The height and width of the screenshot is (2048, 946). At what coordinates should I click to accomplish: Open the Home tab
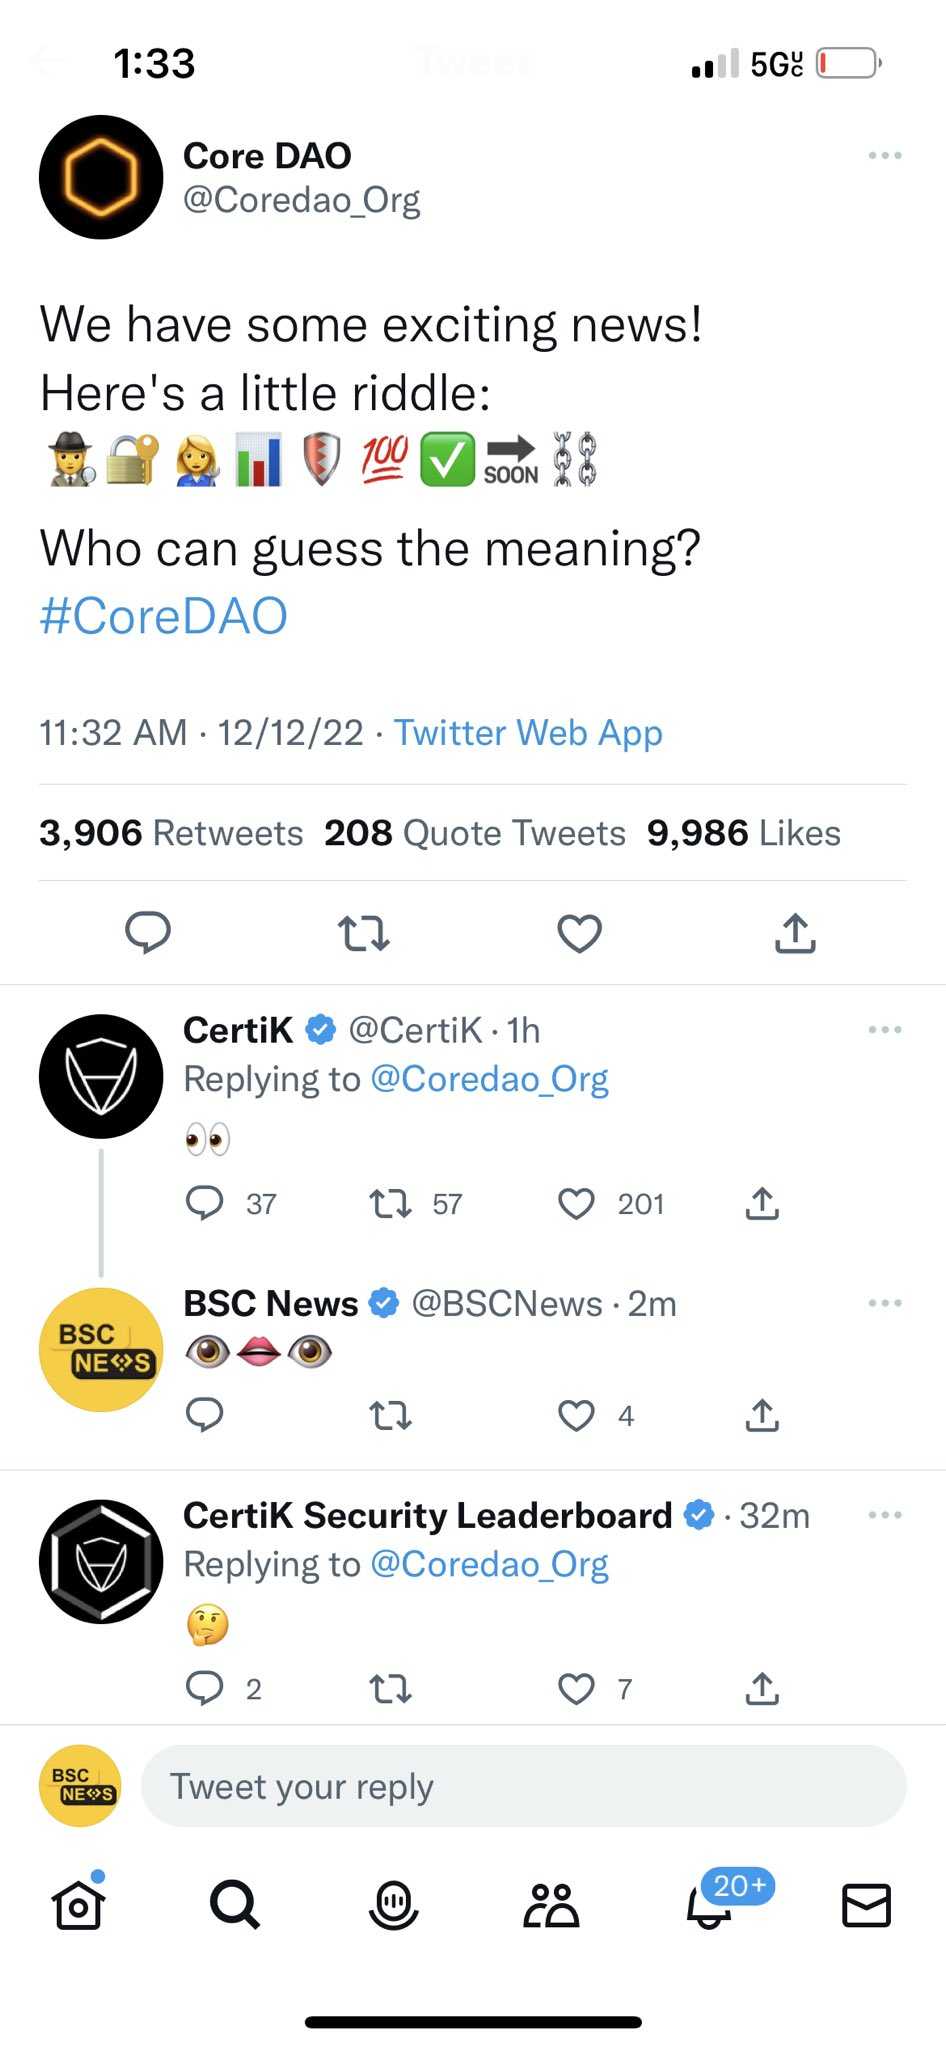point(78,1904)
